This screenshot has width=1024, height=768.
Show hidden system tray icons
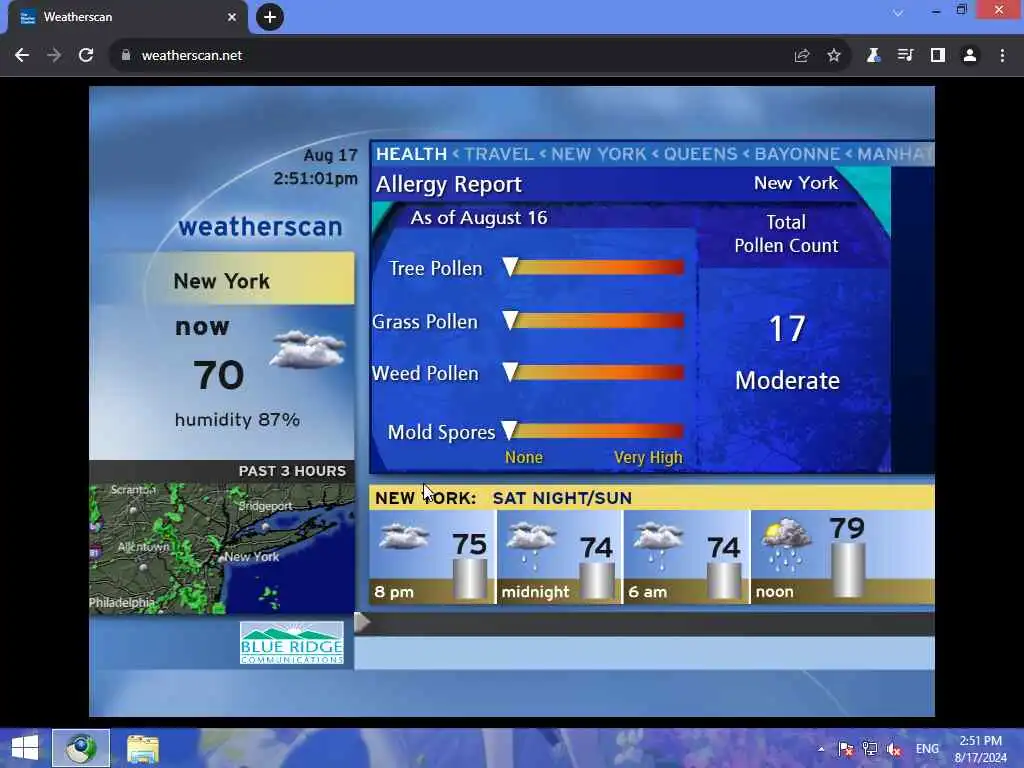coord(821,749)
